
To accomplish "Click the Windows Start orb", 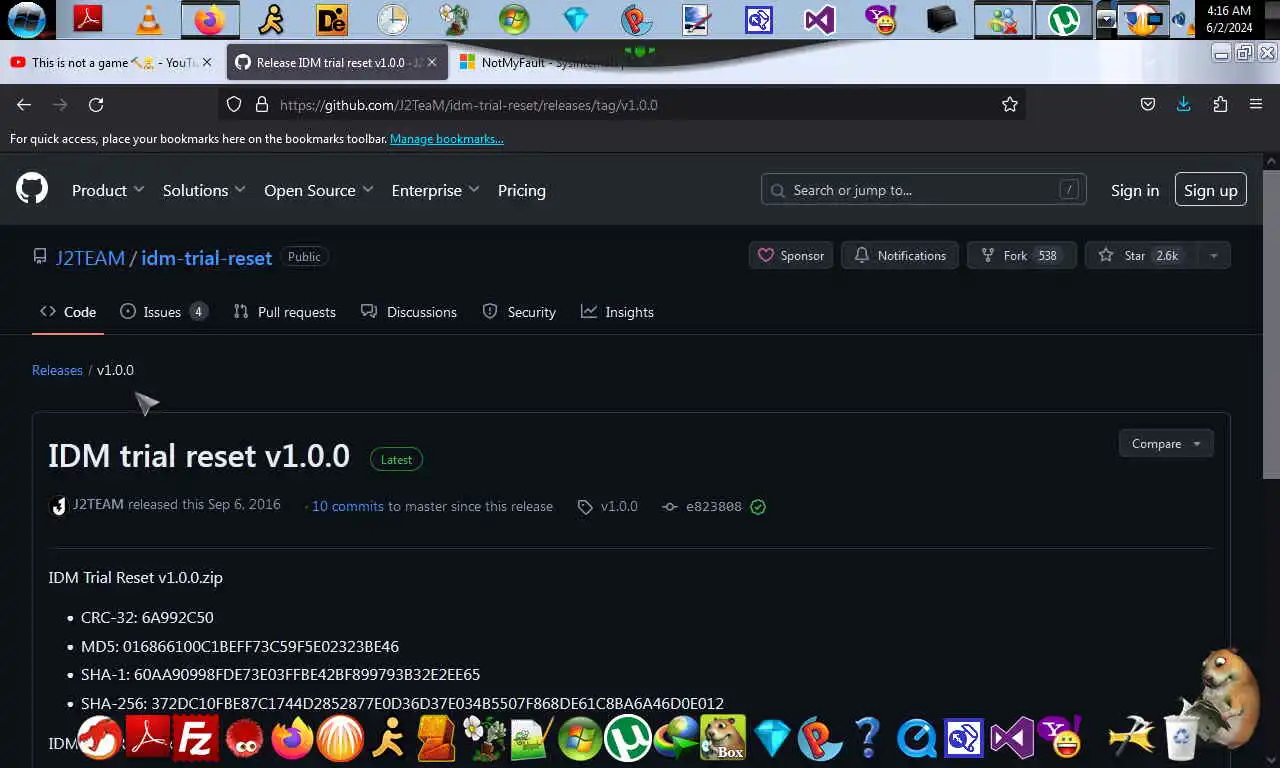I will coord(27,19).
